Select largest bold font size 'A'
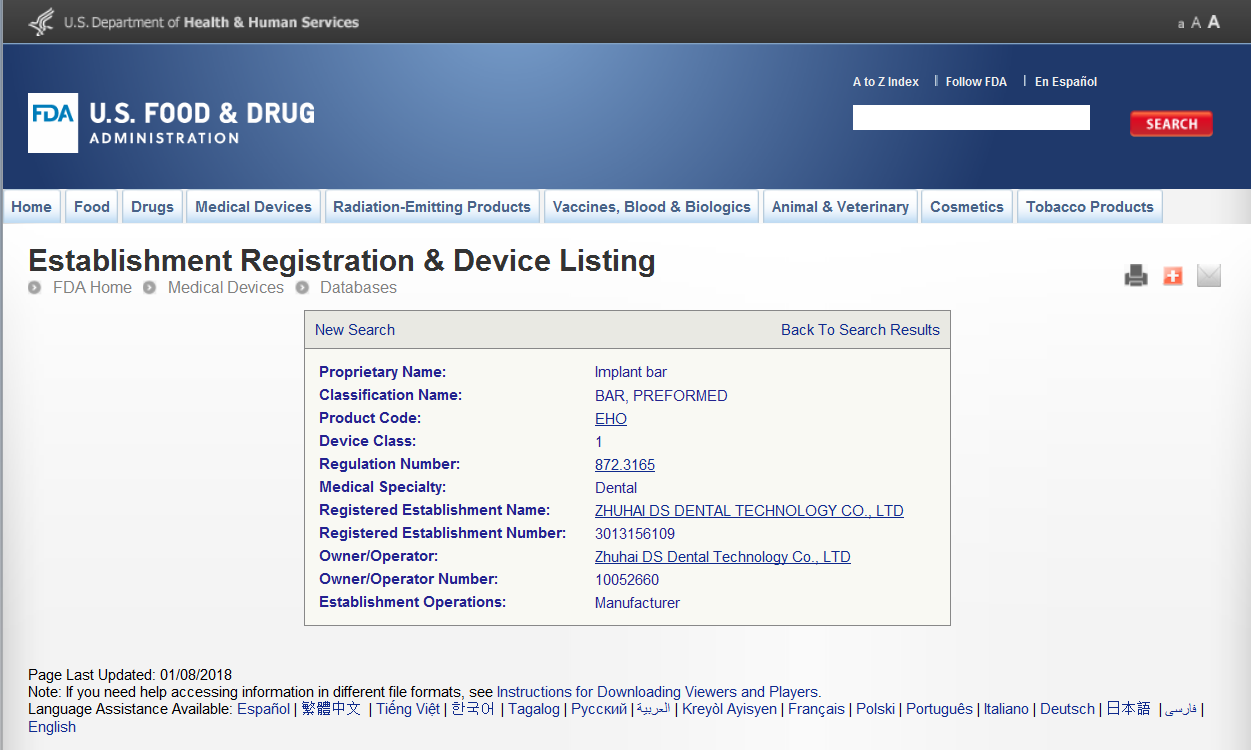Image resolution: width=1251 pixels, height=750 pixels. [x=1214, y=22]
